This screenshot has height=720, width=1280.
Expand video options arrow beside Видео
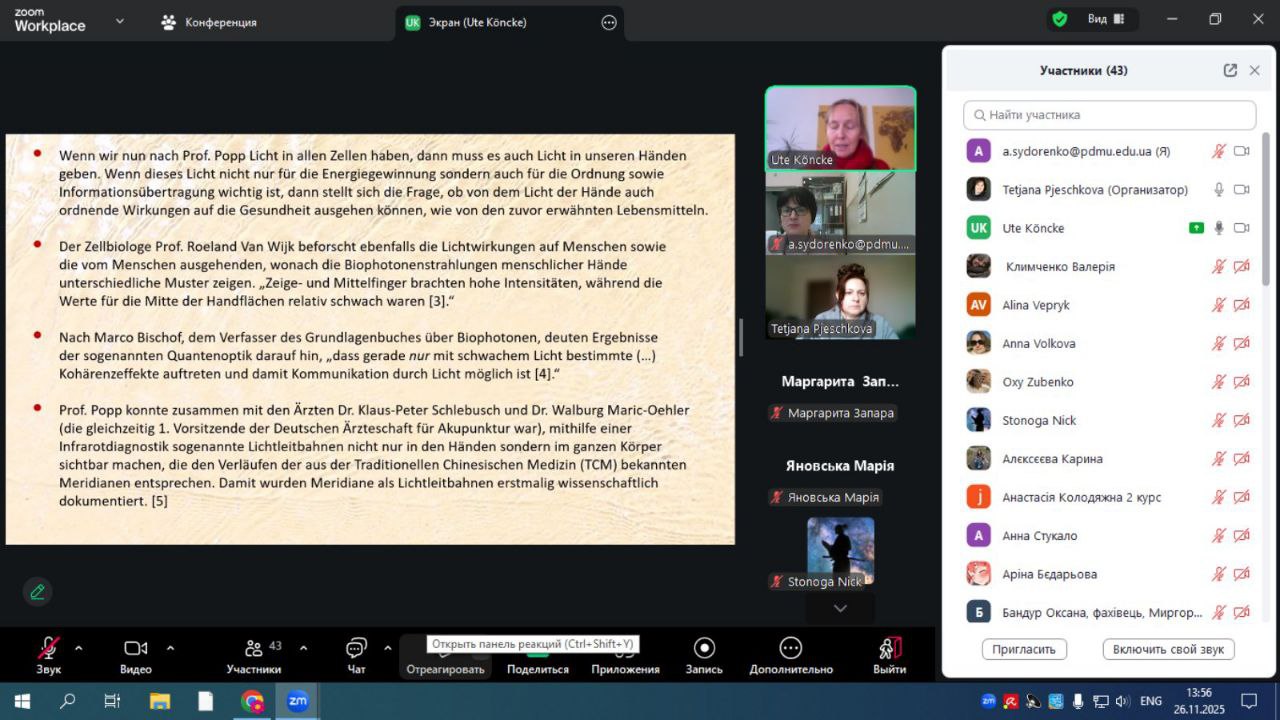click(170, 647)
